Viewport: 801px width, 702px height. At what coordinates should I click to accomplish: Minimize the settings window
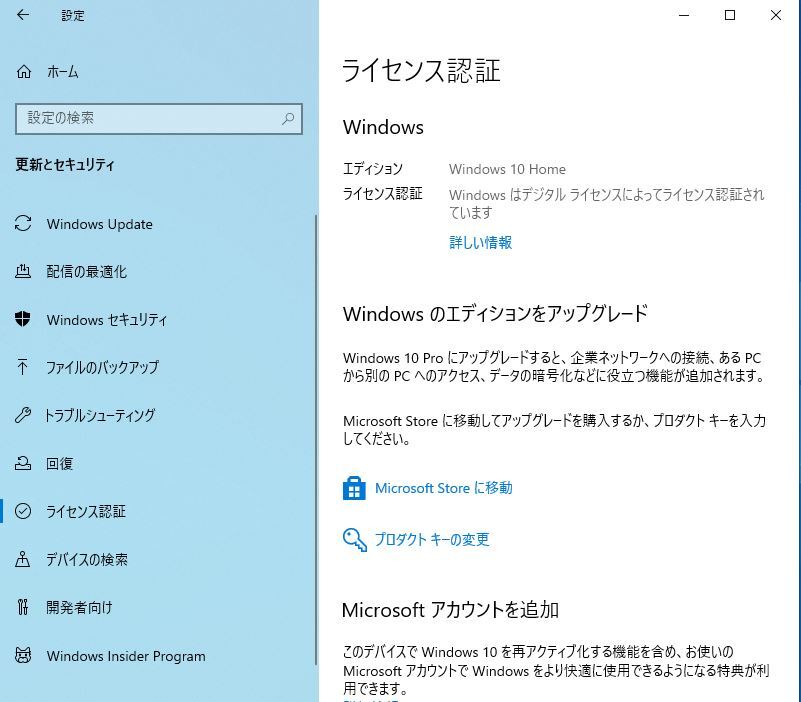(x=684, y=15)
